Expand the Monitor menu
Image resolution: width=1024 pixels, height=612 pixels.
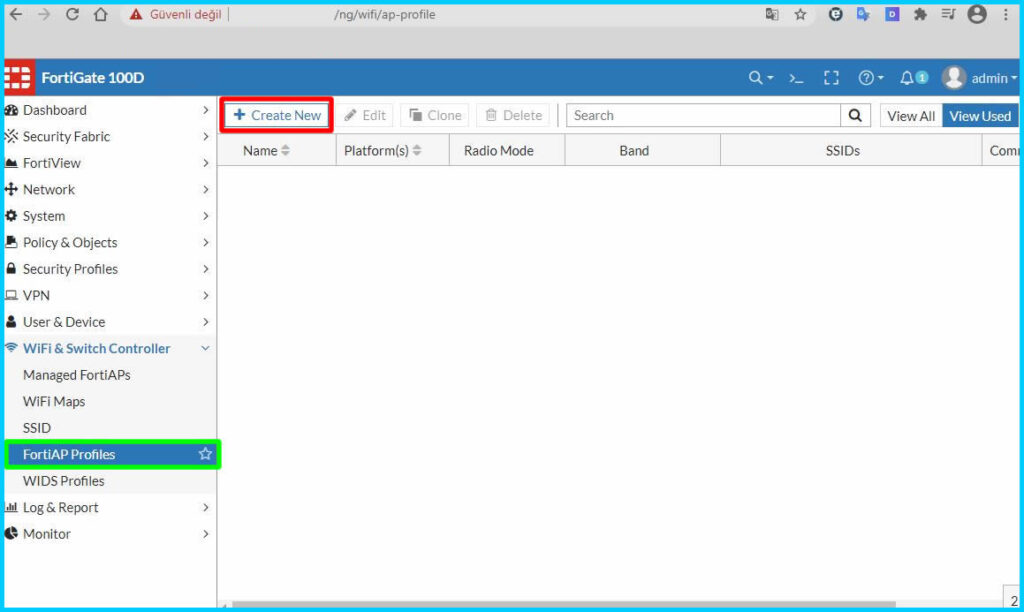pos(110,534)
